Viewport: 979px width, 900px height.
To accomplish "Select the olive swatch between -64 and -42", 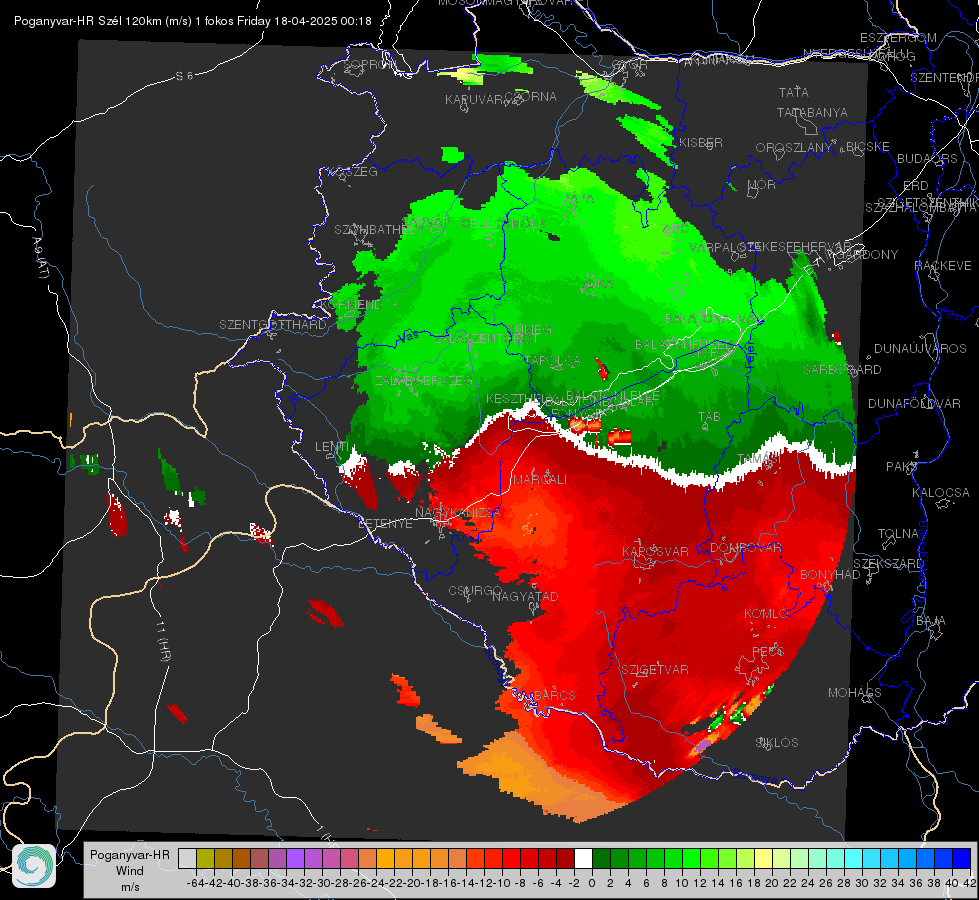I will 205,859.
